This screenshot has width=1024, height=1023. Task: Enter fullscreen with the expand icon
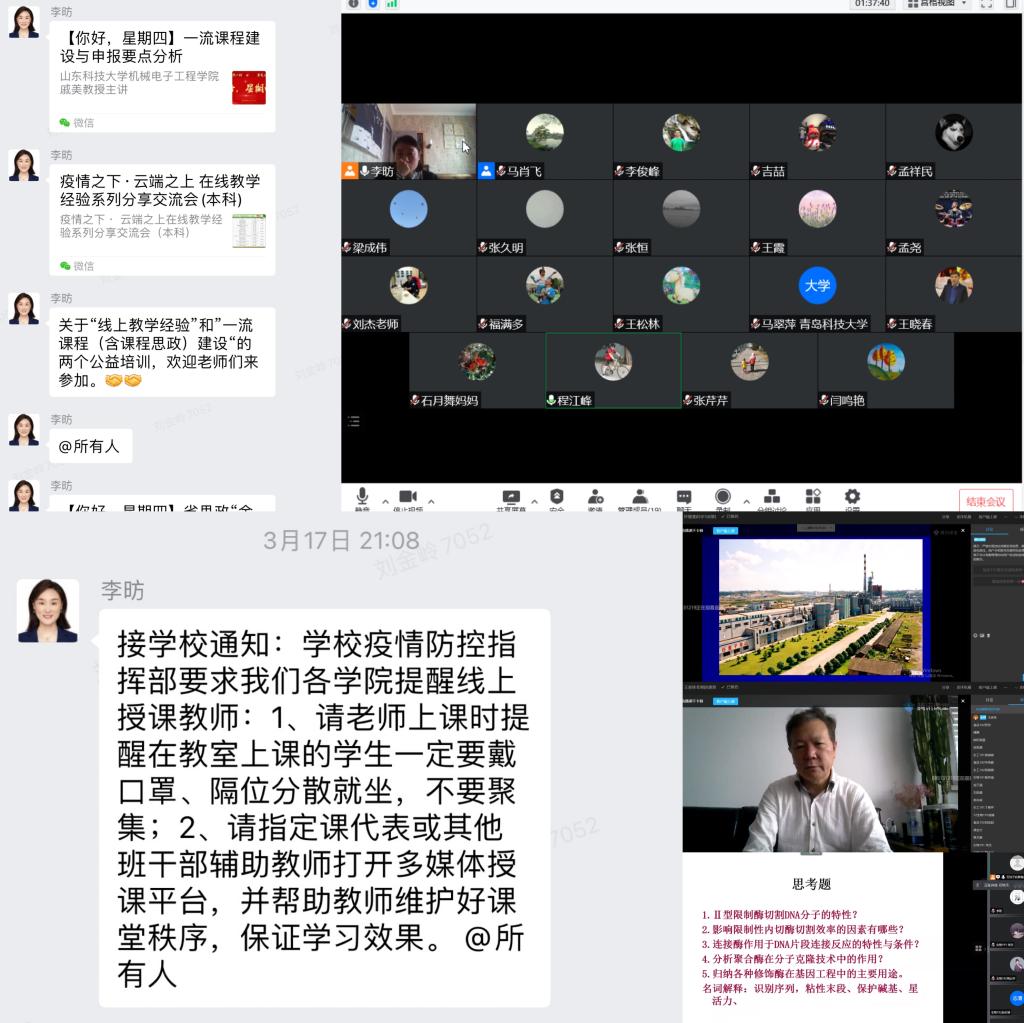tap(986, 4)
